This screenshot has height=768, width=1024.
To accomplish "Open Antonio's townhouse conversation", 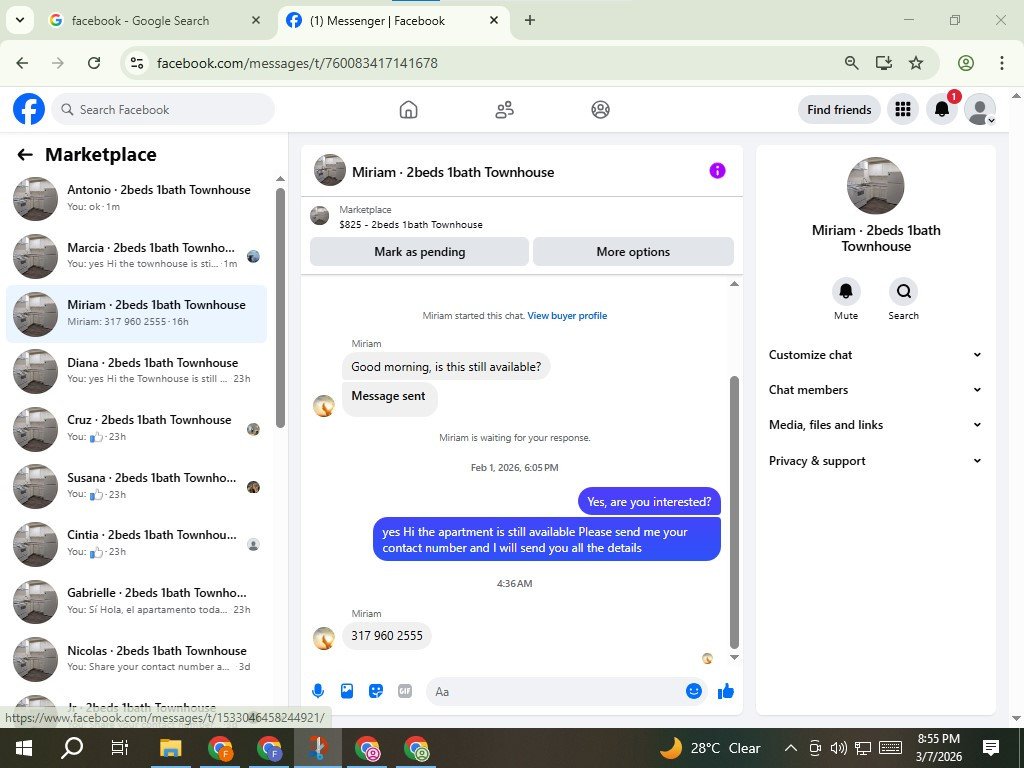I will tap(137, 198).
